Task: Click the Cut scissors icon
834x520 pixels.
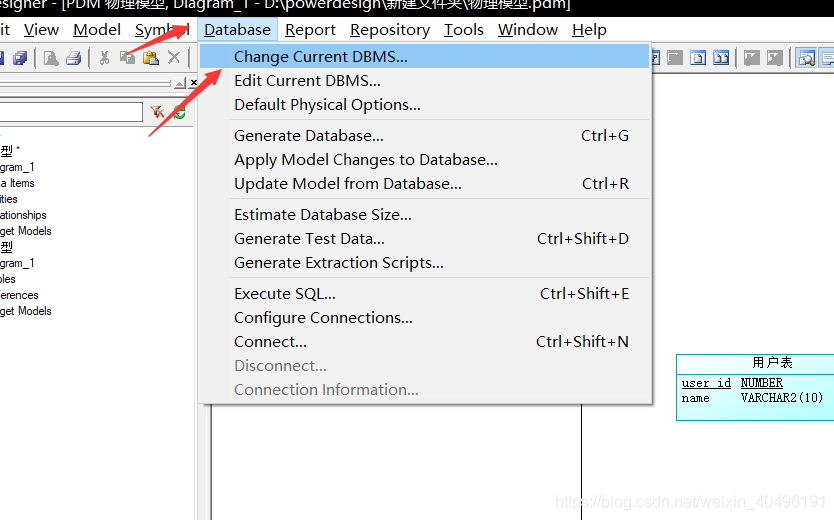Action: pos(104,57)
